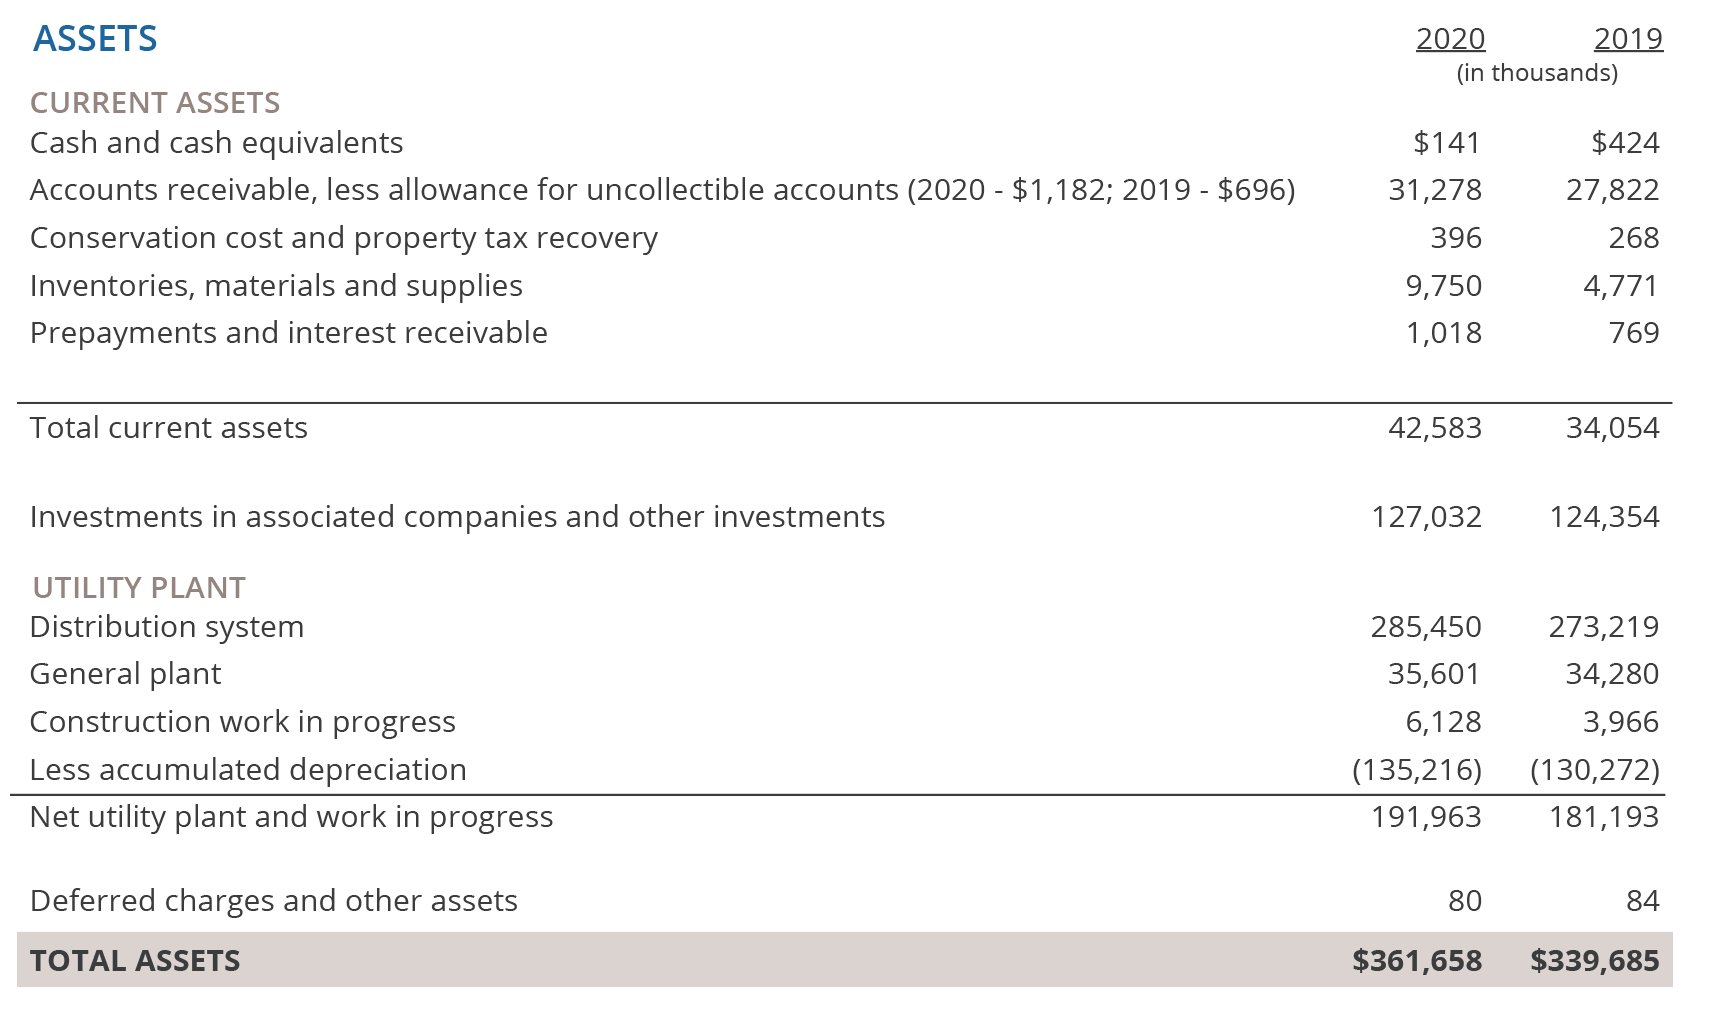Click the 2019 deferred charges value 84
Viewport: 1710px width, 1010px height.
click(1642, 901)
